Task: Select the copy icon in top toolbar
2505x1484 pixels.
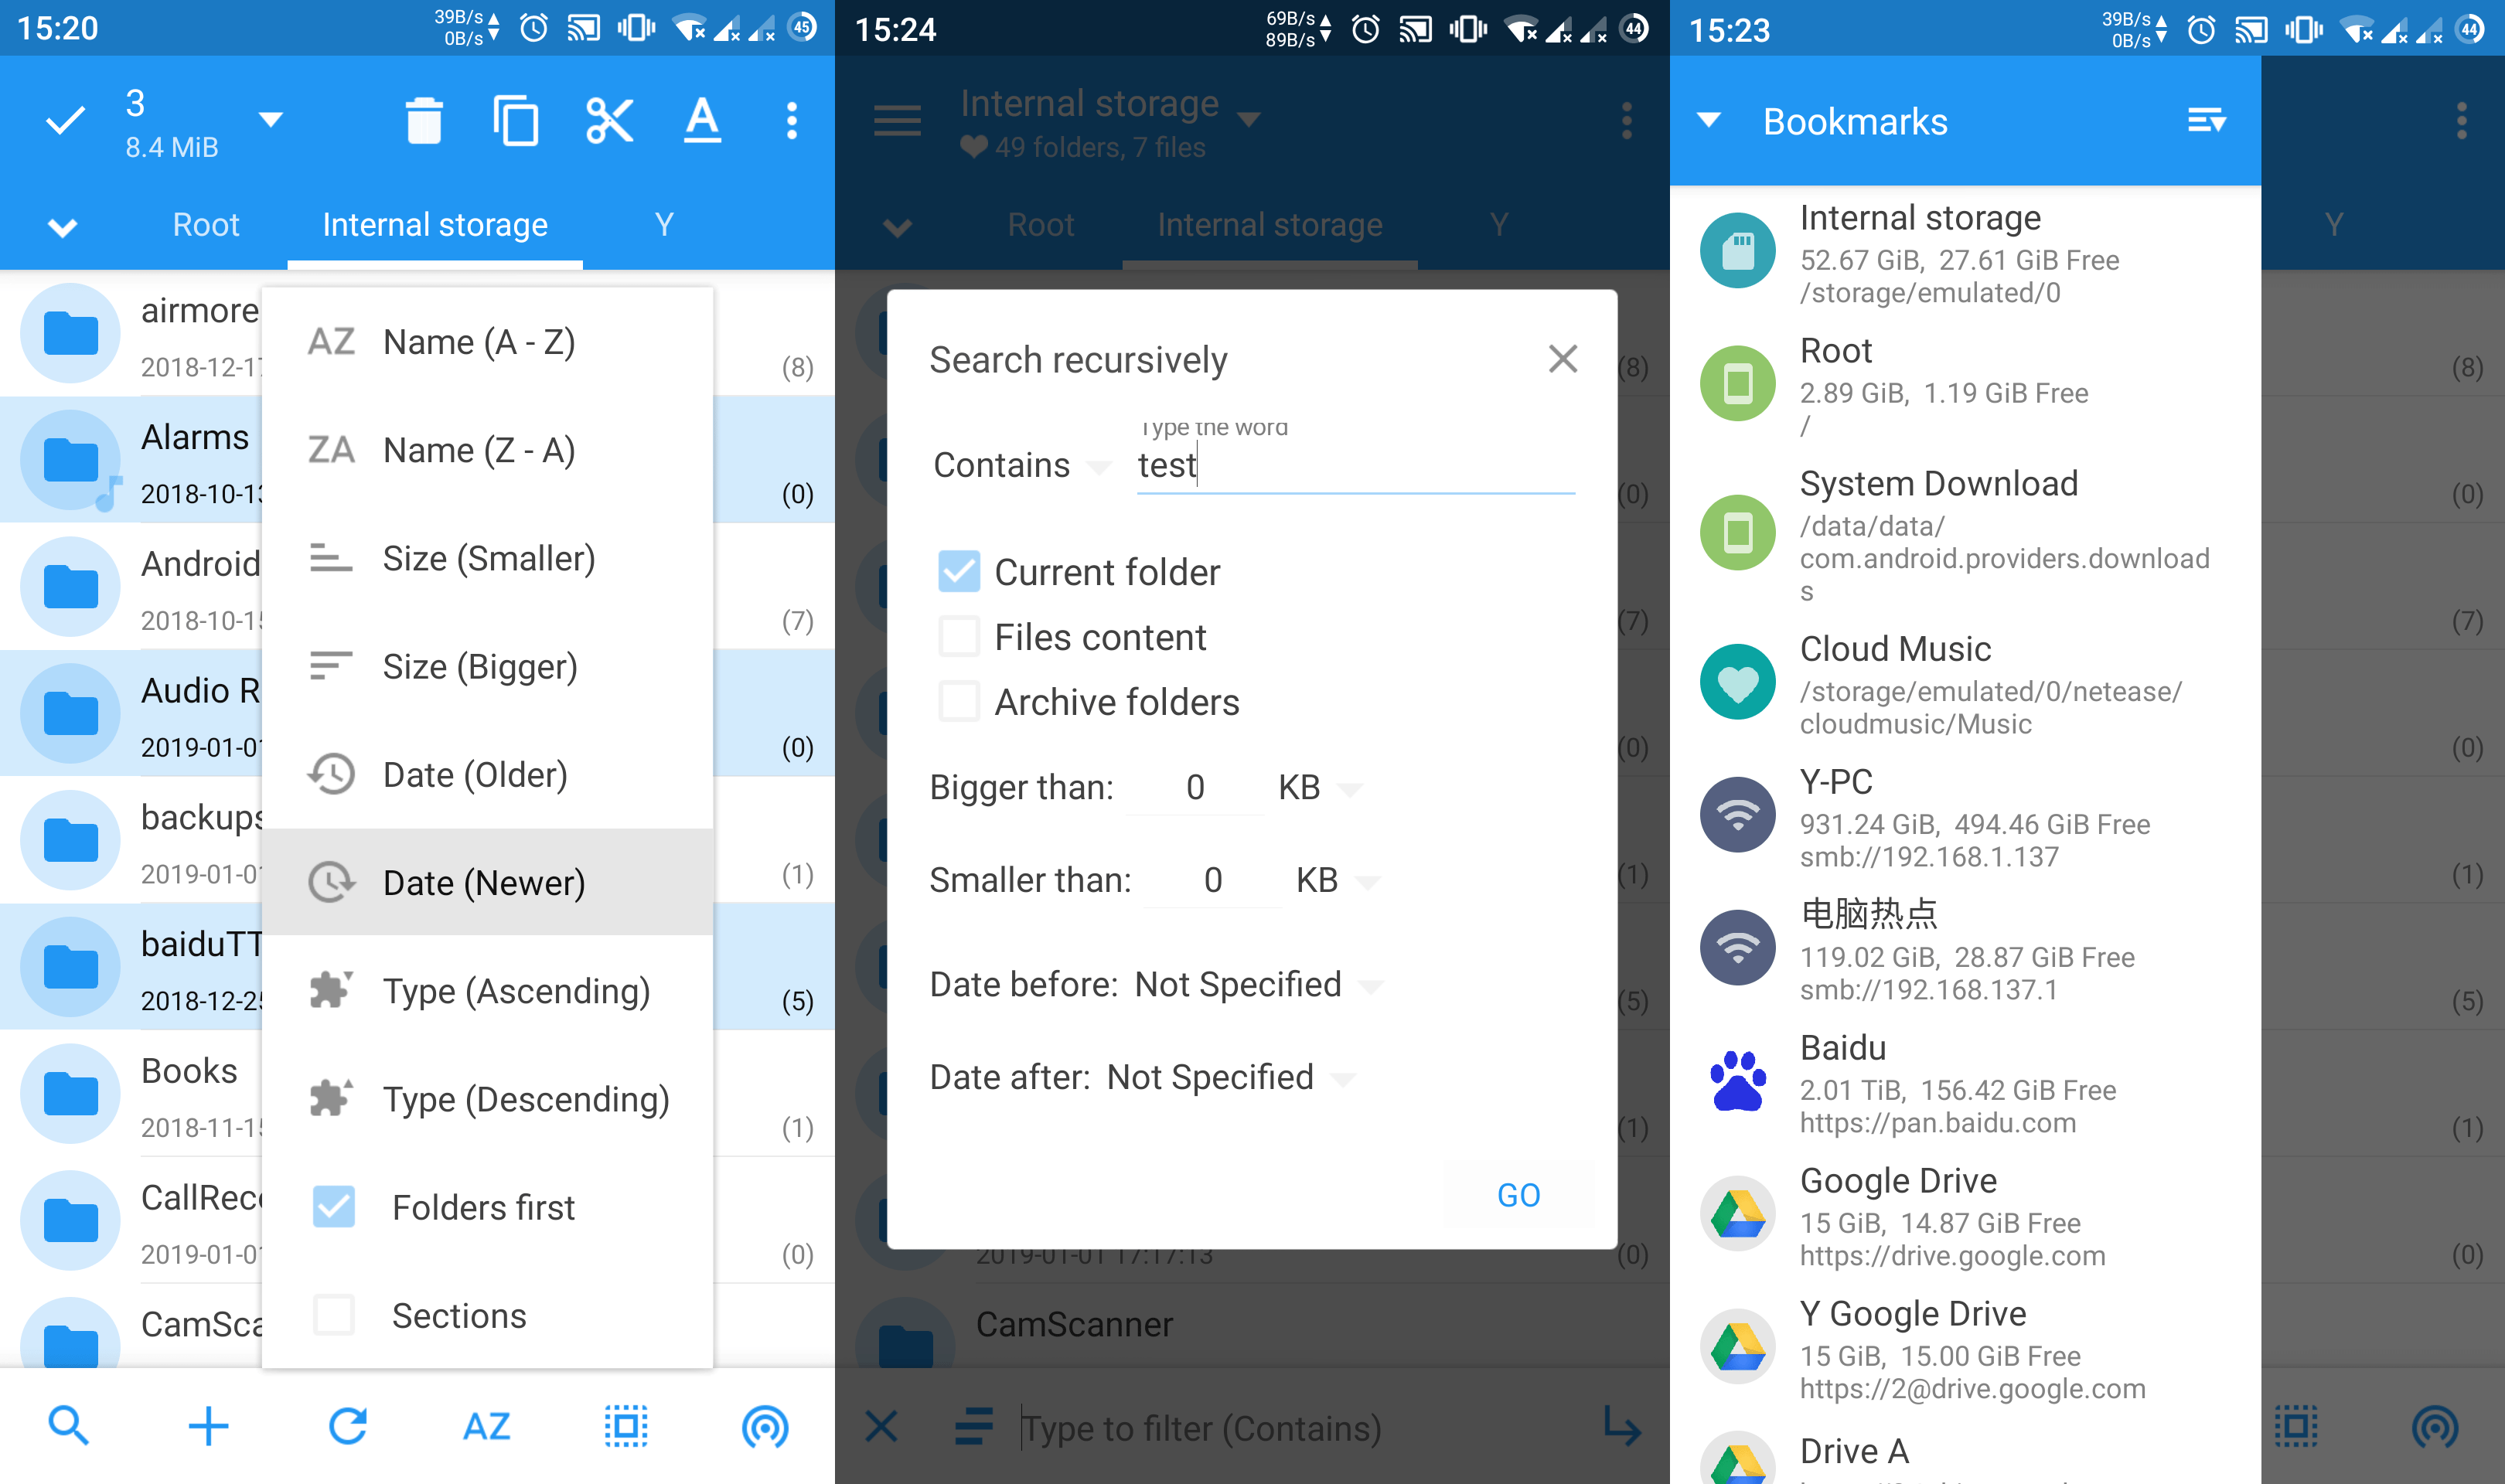Action: pyautogui.click(x=514, y=120)
